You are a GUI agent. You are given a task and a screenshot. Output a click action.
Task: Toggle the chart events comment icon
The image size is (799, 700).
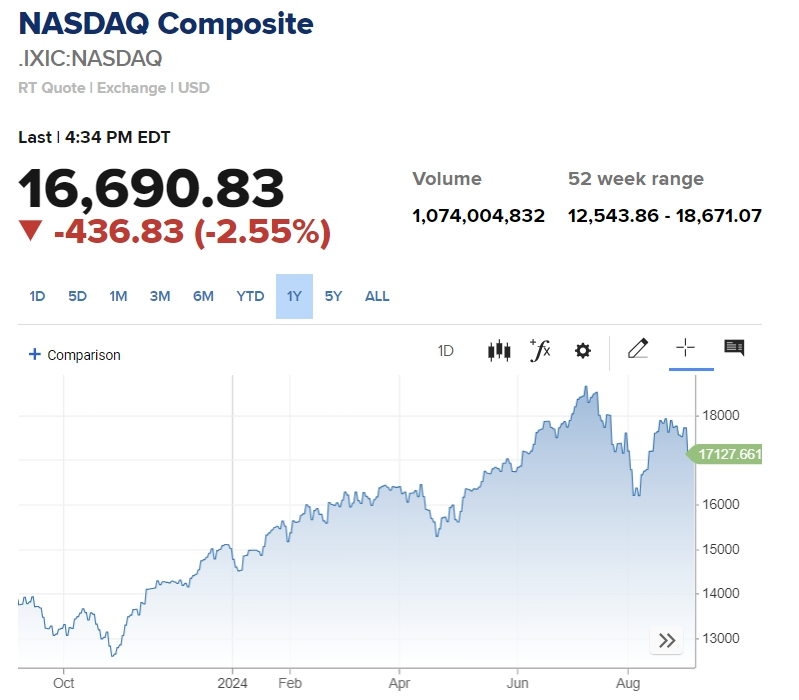point(734,348)
